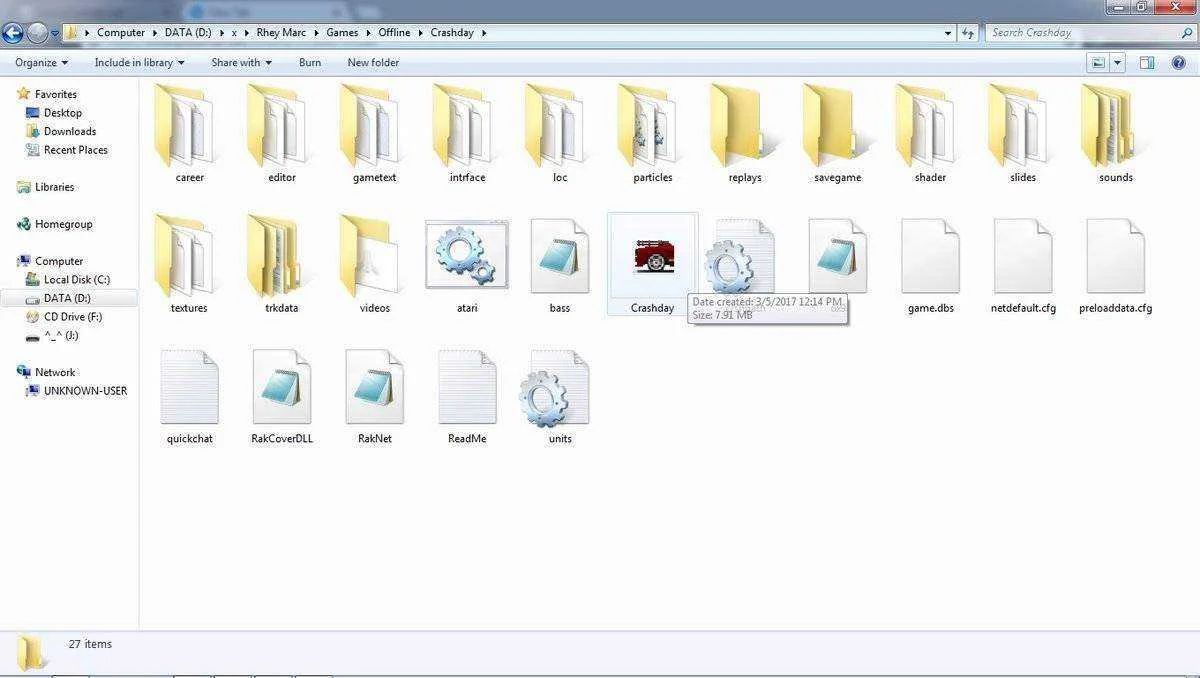Open the videos folder
Image resolution: width=1200 pixels, height=678 pixels.
point(375,264)
